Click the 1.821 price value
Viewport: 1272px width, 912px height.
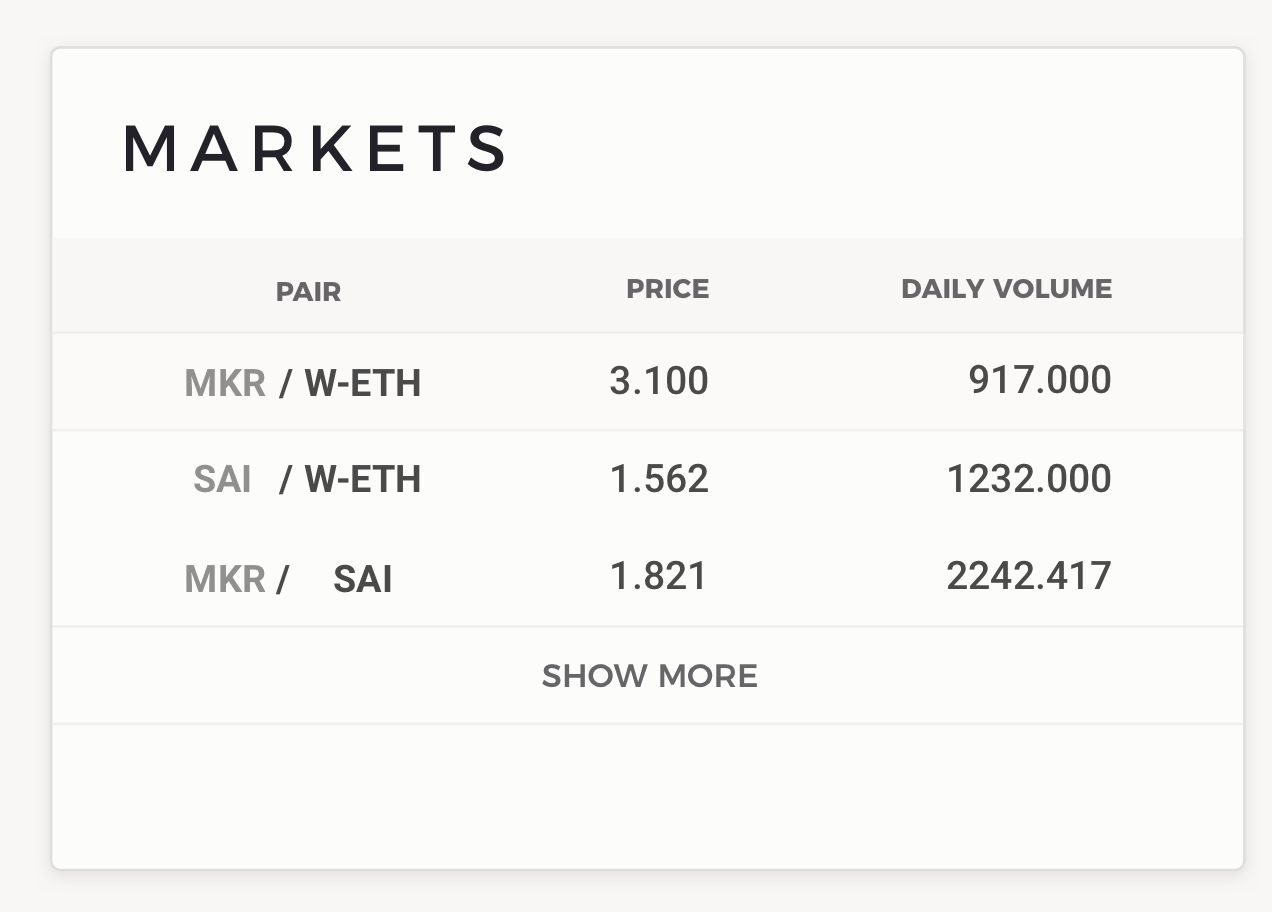[x=659, y=576]
